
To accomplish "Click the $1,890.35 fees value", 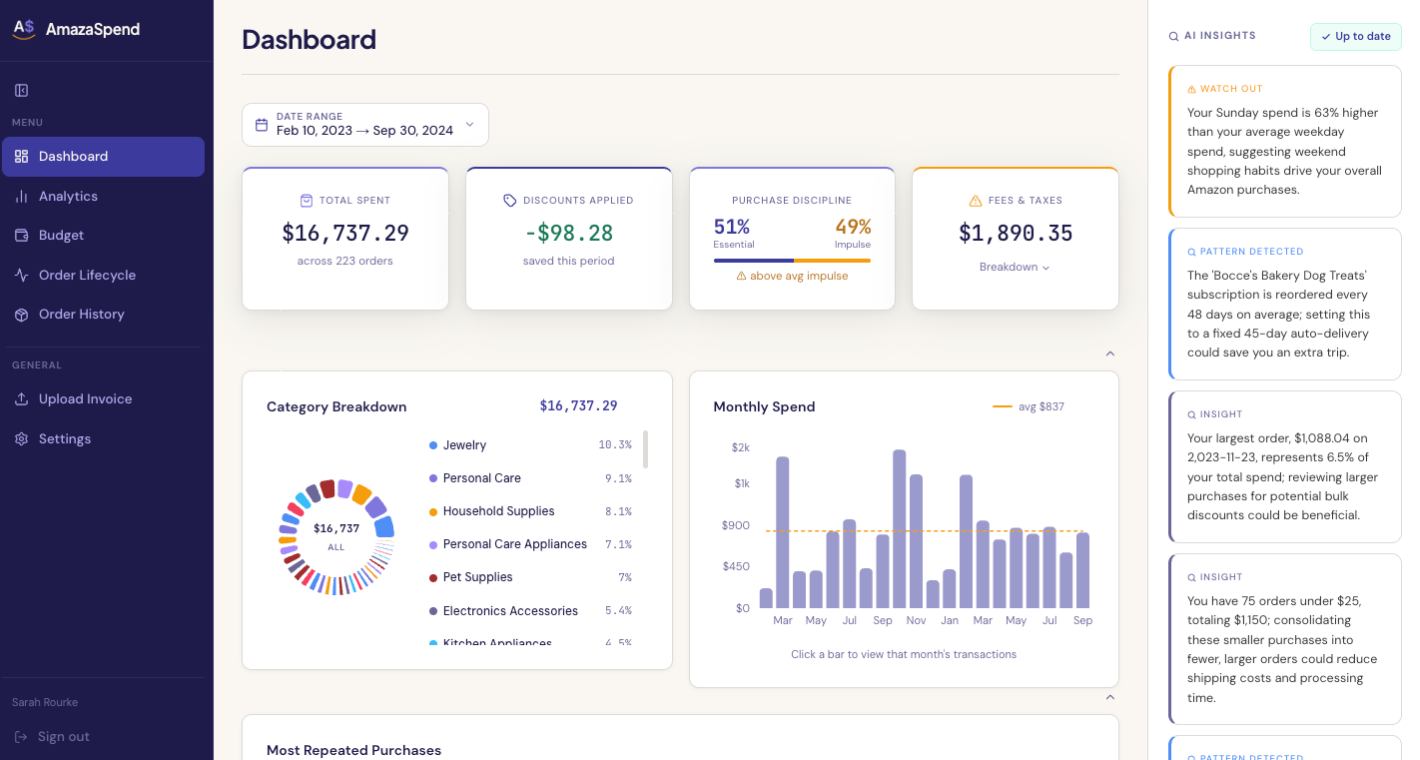I will pos(1015,233).
